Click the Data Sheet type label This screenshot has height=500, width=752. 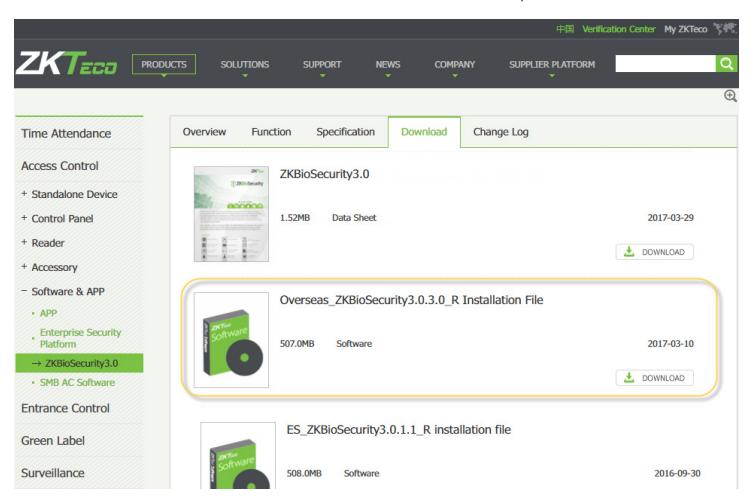354,218
